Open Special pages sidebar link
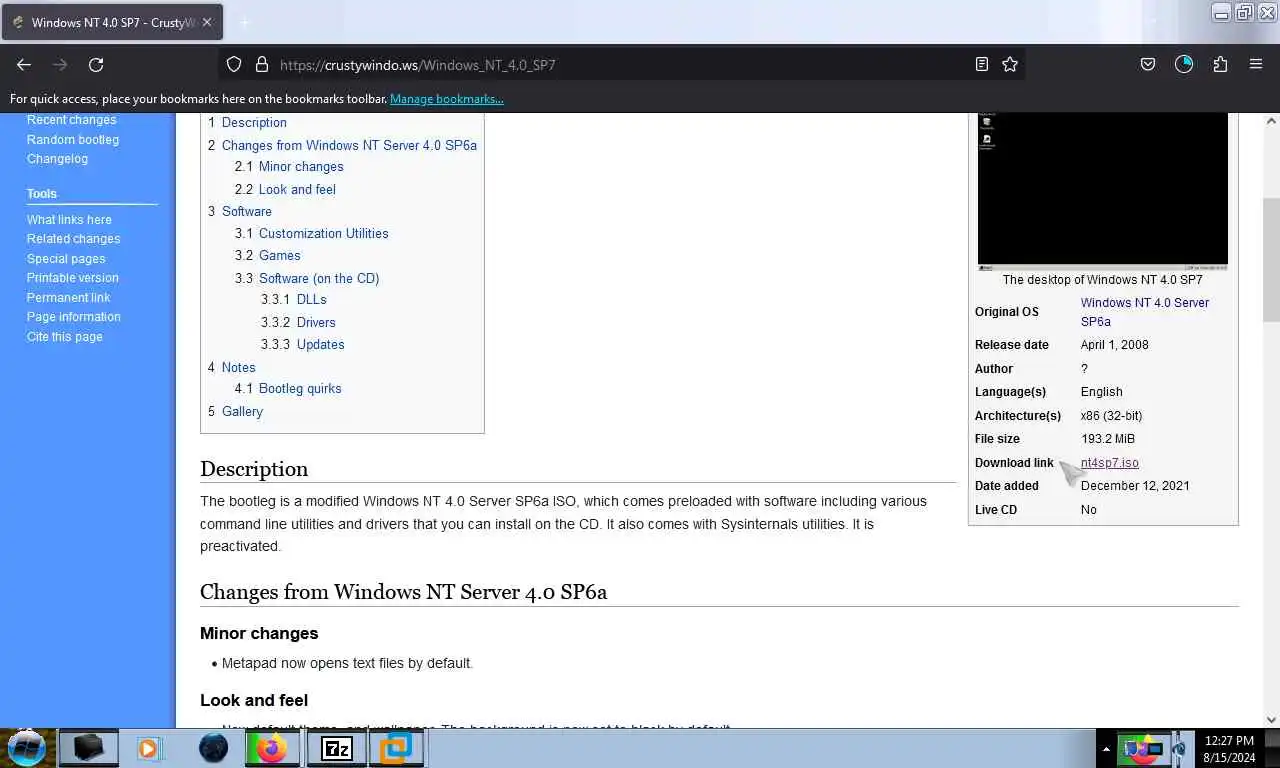Image resolution: width=1280 pixels, height=768 pixels. [66, 259]
